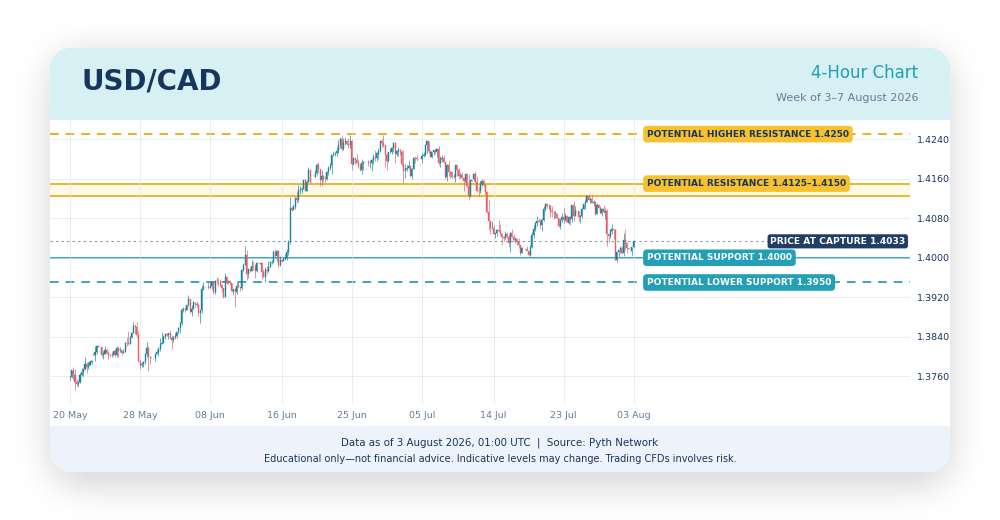
Task: Select the Potential Resistance 1.4125–1.4150 tag
Action: (746, 183)
